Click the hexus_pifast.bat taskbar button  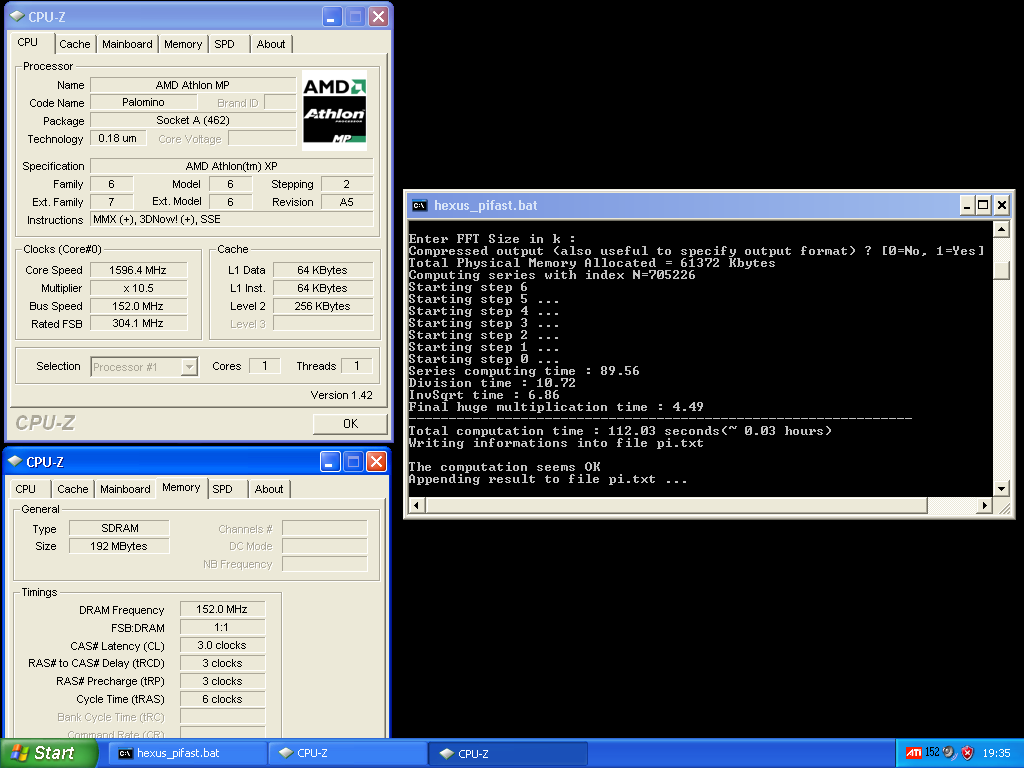(x=187, y=753)
